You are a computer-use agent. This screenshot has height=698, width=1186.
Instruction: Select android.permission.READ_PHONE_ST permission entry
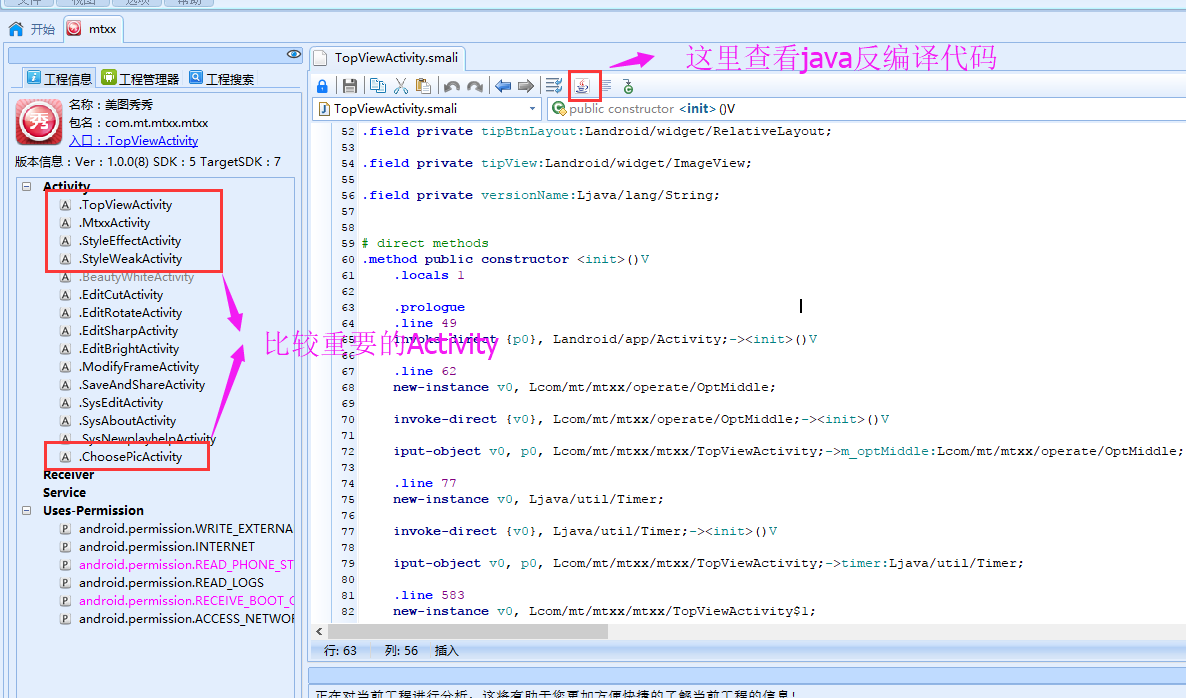pyautogui.click(x=185, y=565)
